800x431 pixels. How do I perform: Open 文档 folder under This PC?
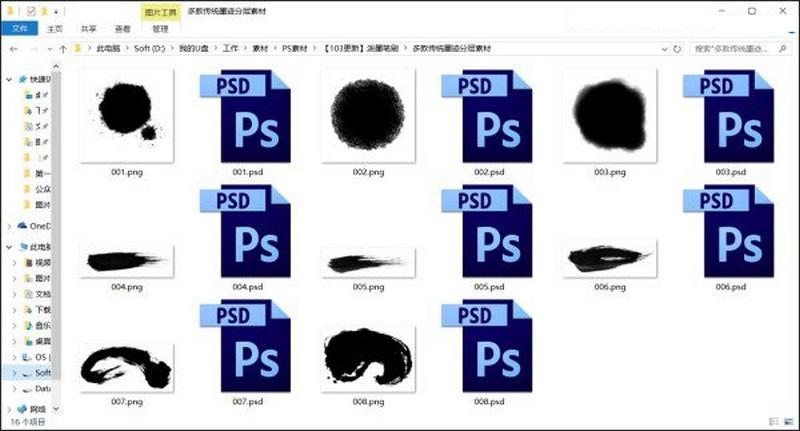(x=37, y=294)
